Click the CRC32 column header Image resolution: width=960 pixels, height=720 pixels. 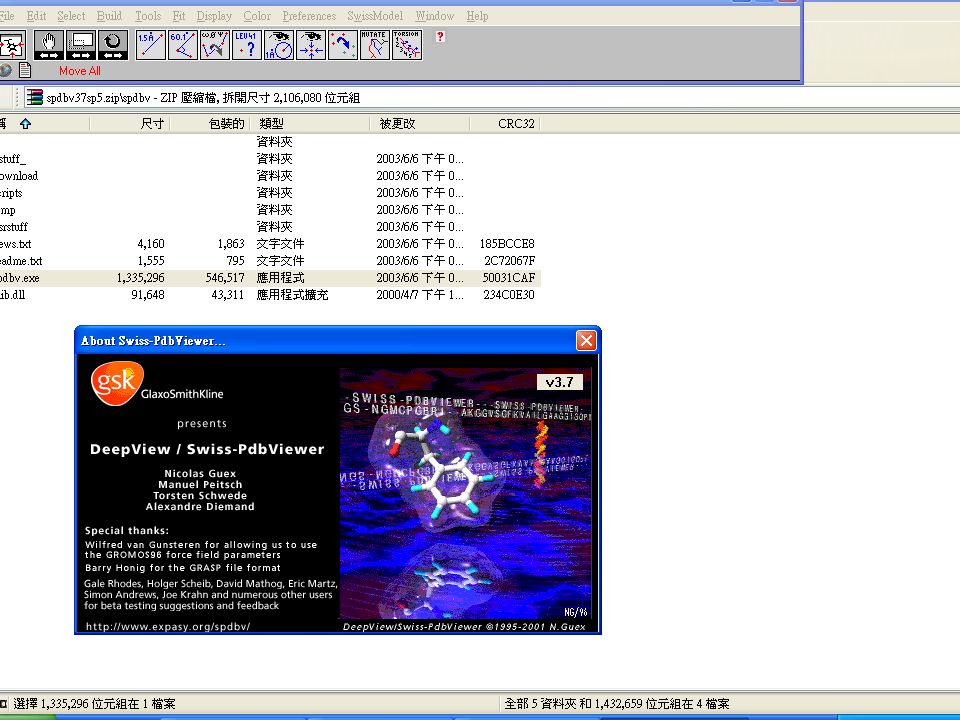click(x=504, y=124)
